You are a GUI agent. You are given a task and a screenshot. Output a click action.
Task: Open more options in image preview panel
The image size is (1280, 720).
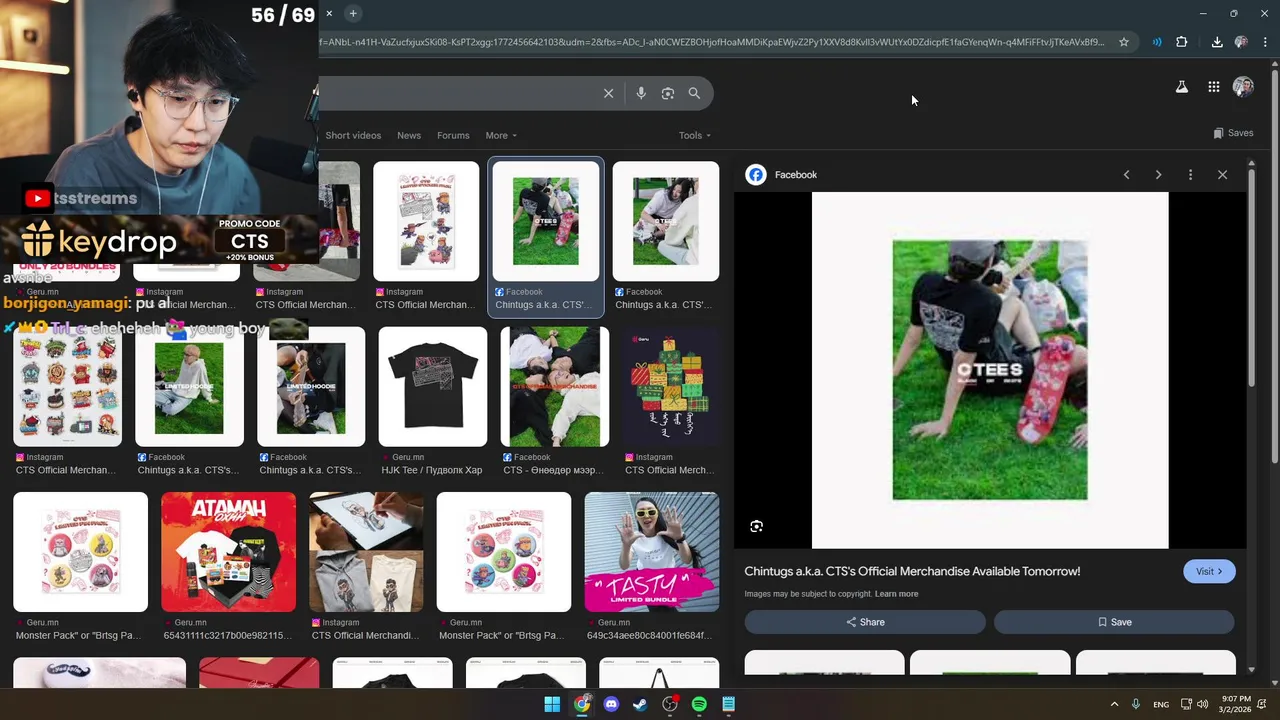(x=1190, y=175)
